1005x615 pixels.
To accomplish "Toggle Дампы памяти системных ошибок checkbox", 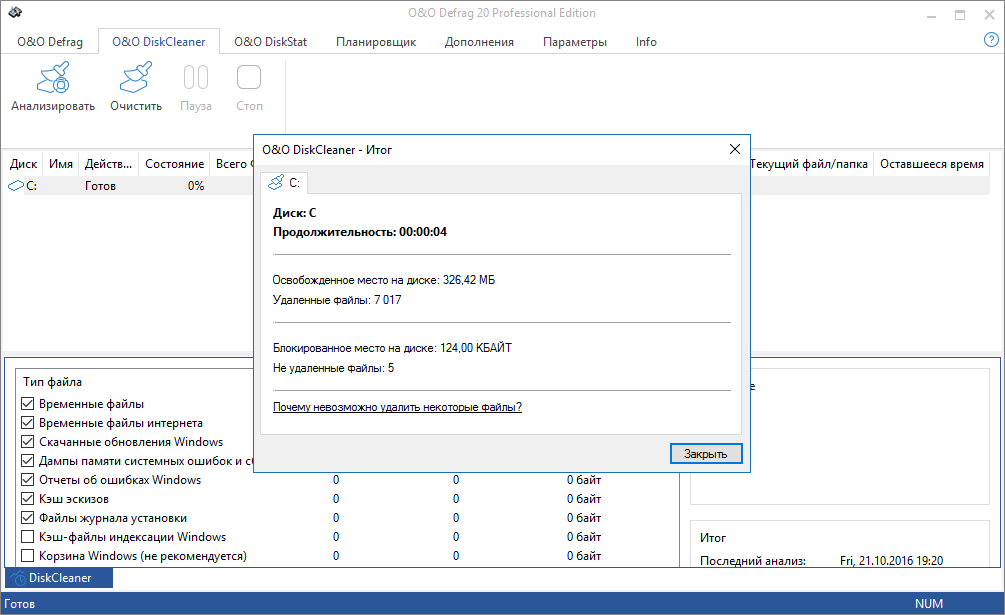I will (28, 461).
